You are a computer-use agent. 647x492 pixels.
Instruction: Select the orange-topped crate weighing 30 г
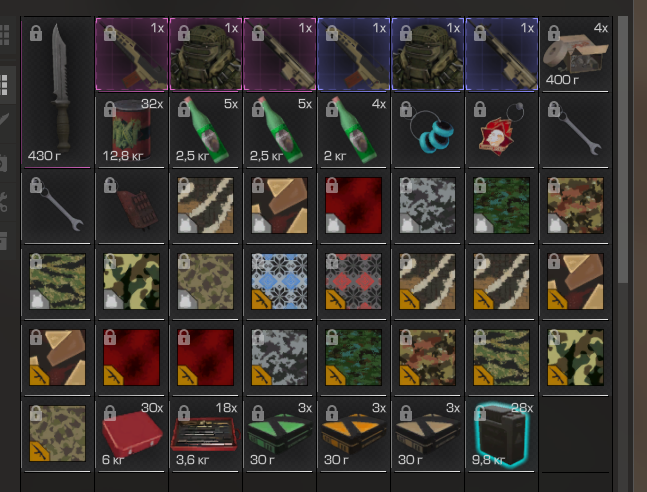353,434
